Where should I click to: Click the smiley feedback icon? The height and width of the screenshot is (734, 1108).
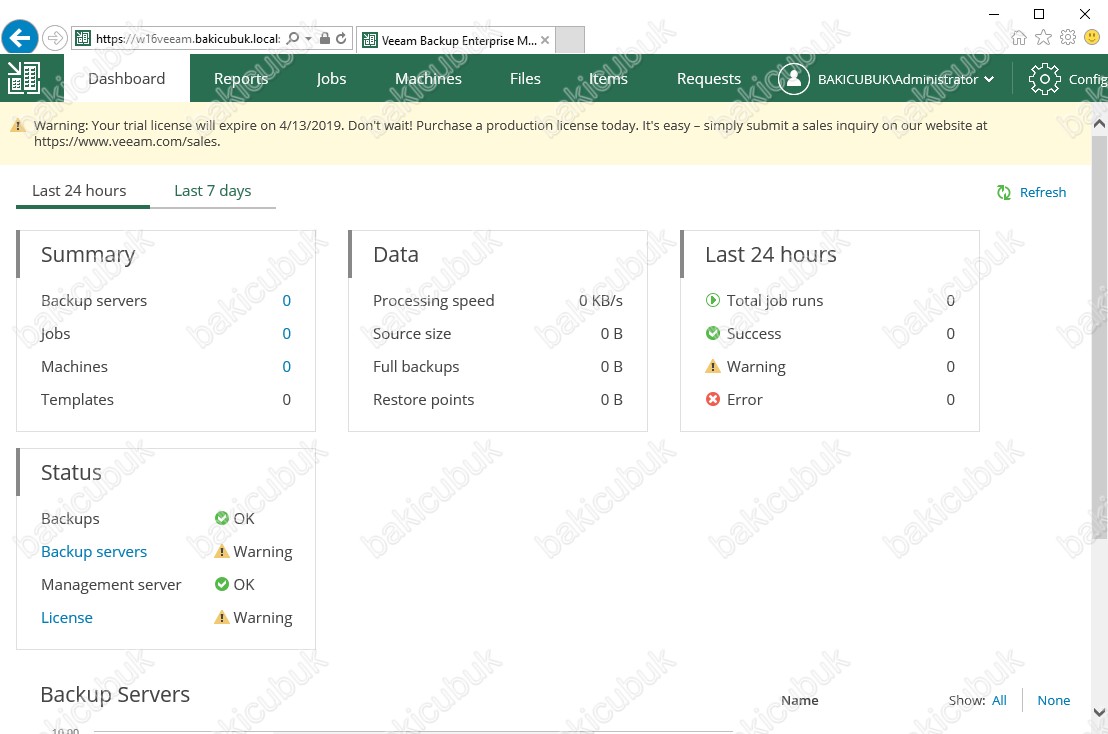click(x=1092, y=37)
